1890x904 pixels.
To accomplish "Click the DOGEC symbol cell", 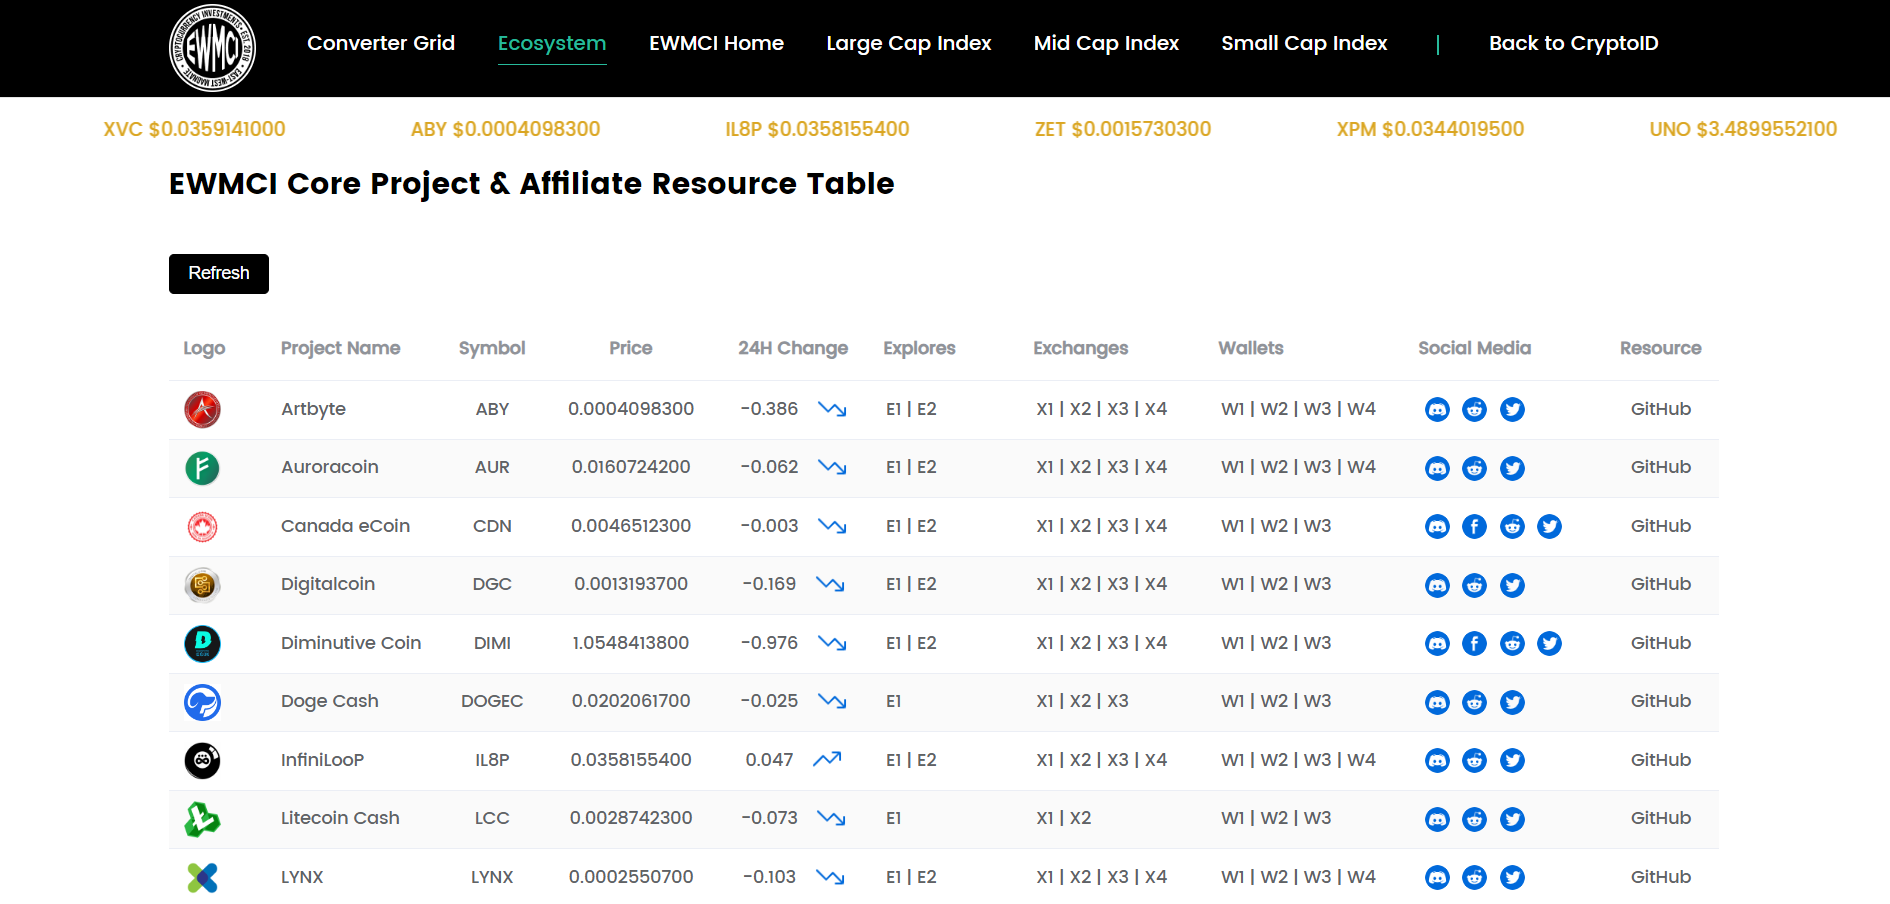I will (x=492, y=701).
